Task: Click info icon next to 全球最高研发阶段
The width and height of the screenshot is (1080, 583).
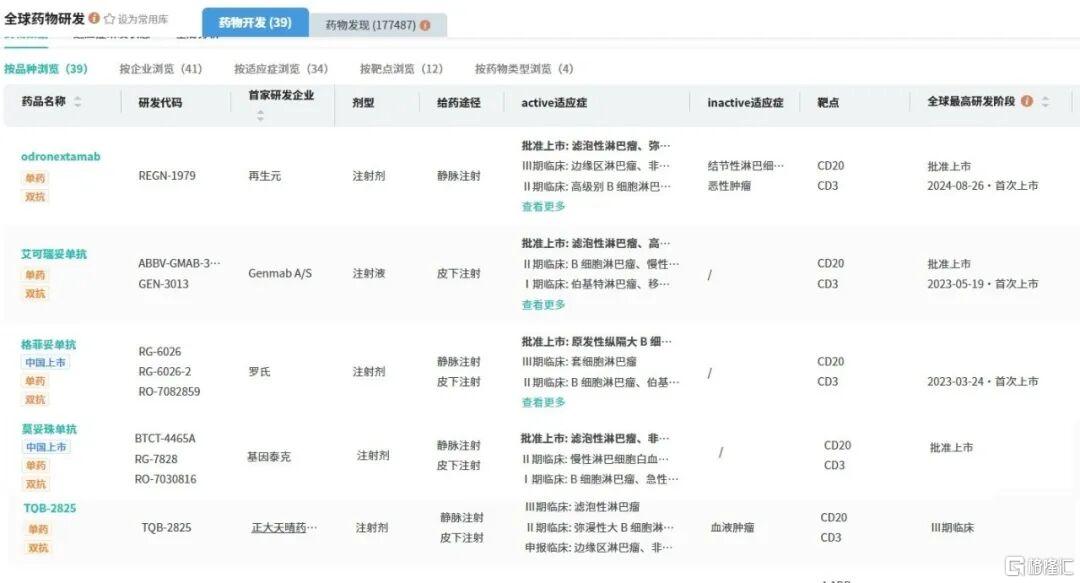Action: 1026,102
